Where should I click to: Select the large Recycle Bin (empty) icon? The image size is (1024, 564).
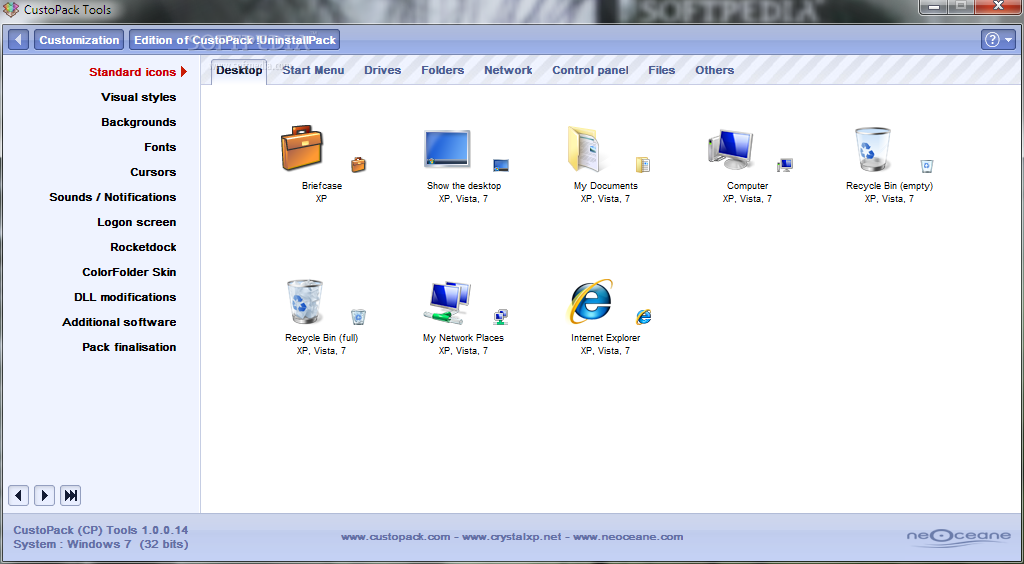(x=873, y=149)
